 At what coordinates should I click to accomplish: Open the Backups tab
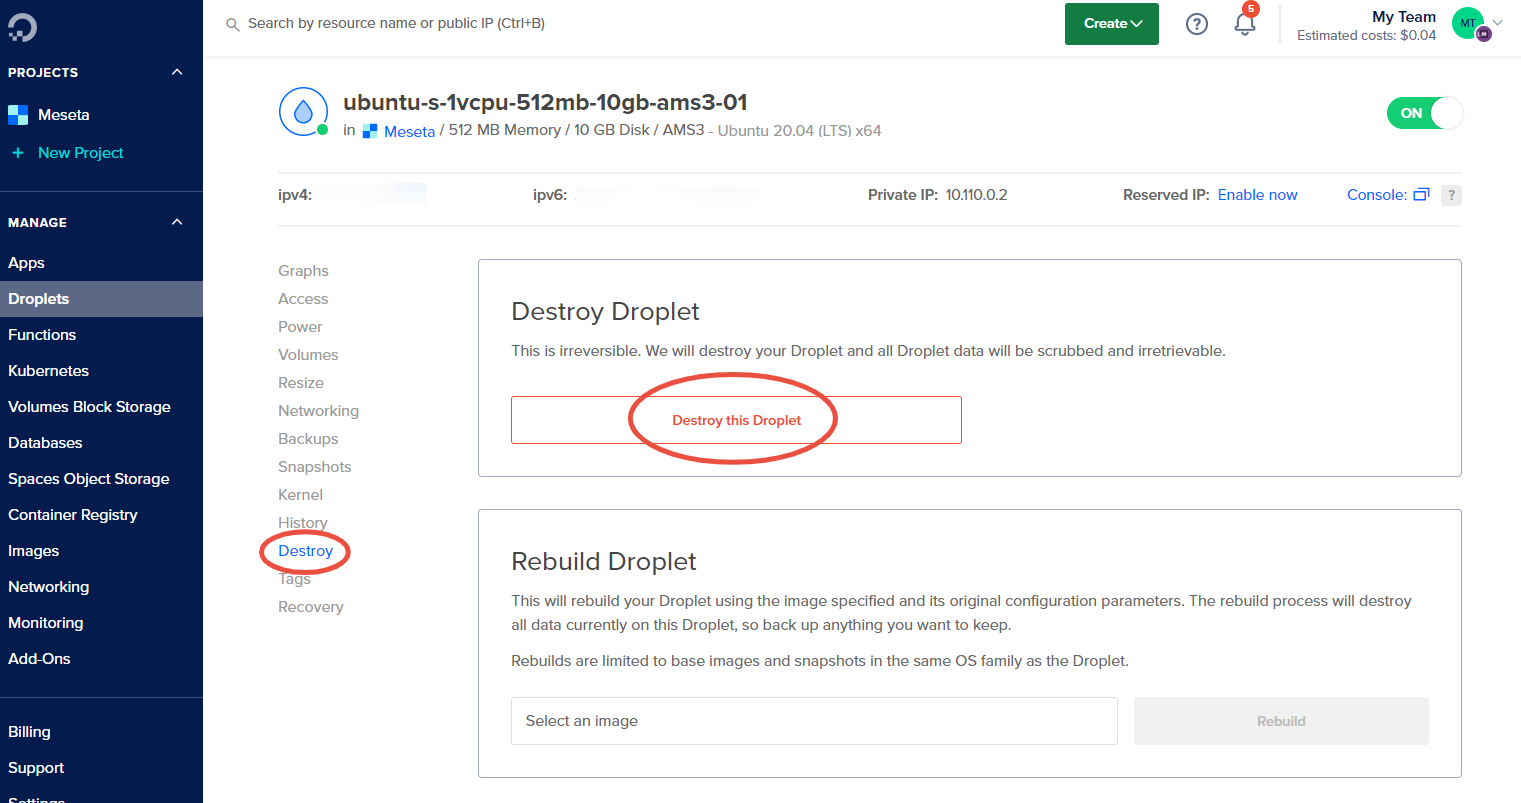click(308, 439)
